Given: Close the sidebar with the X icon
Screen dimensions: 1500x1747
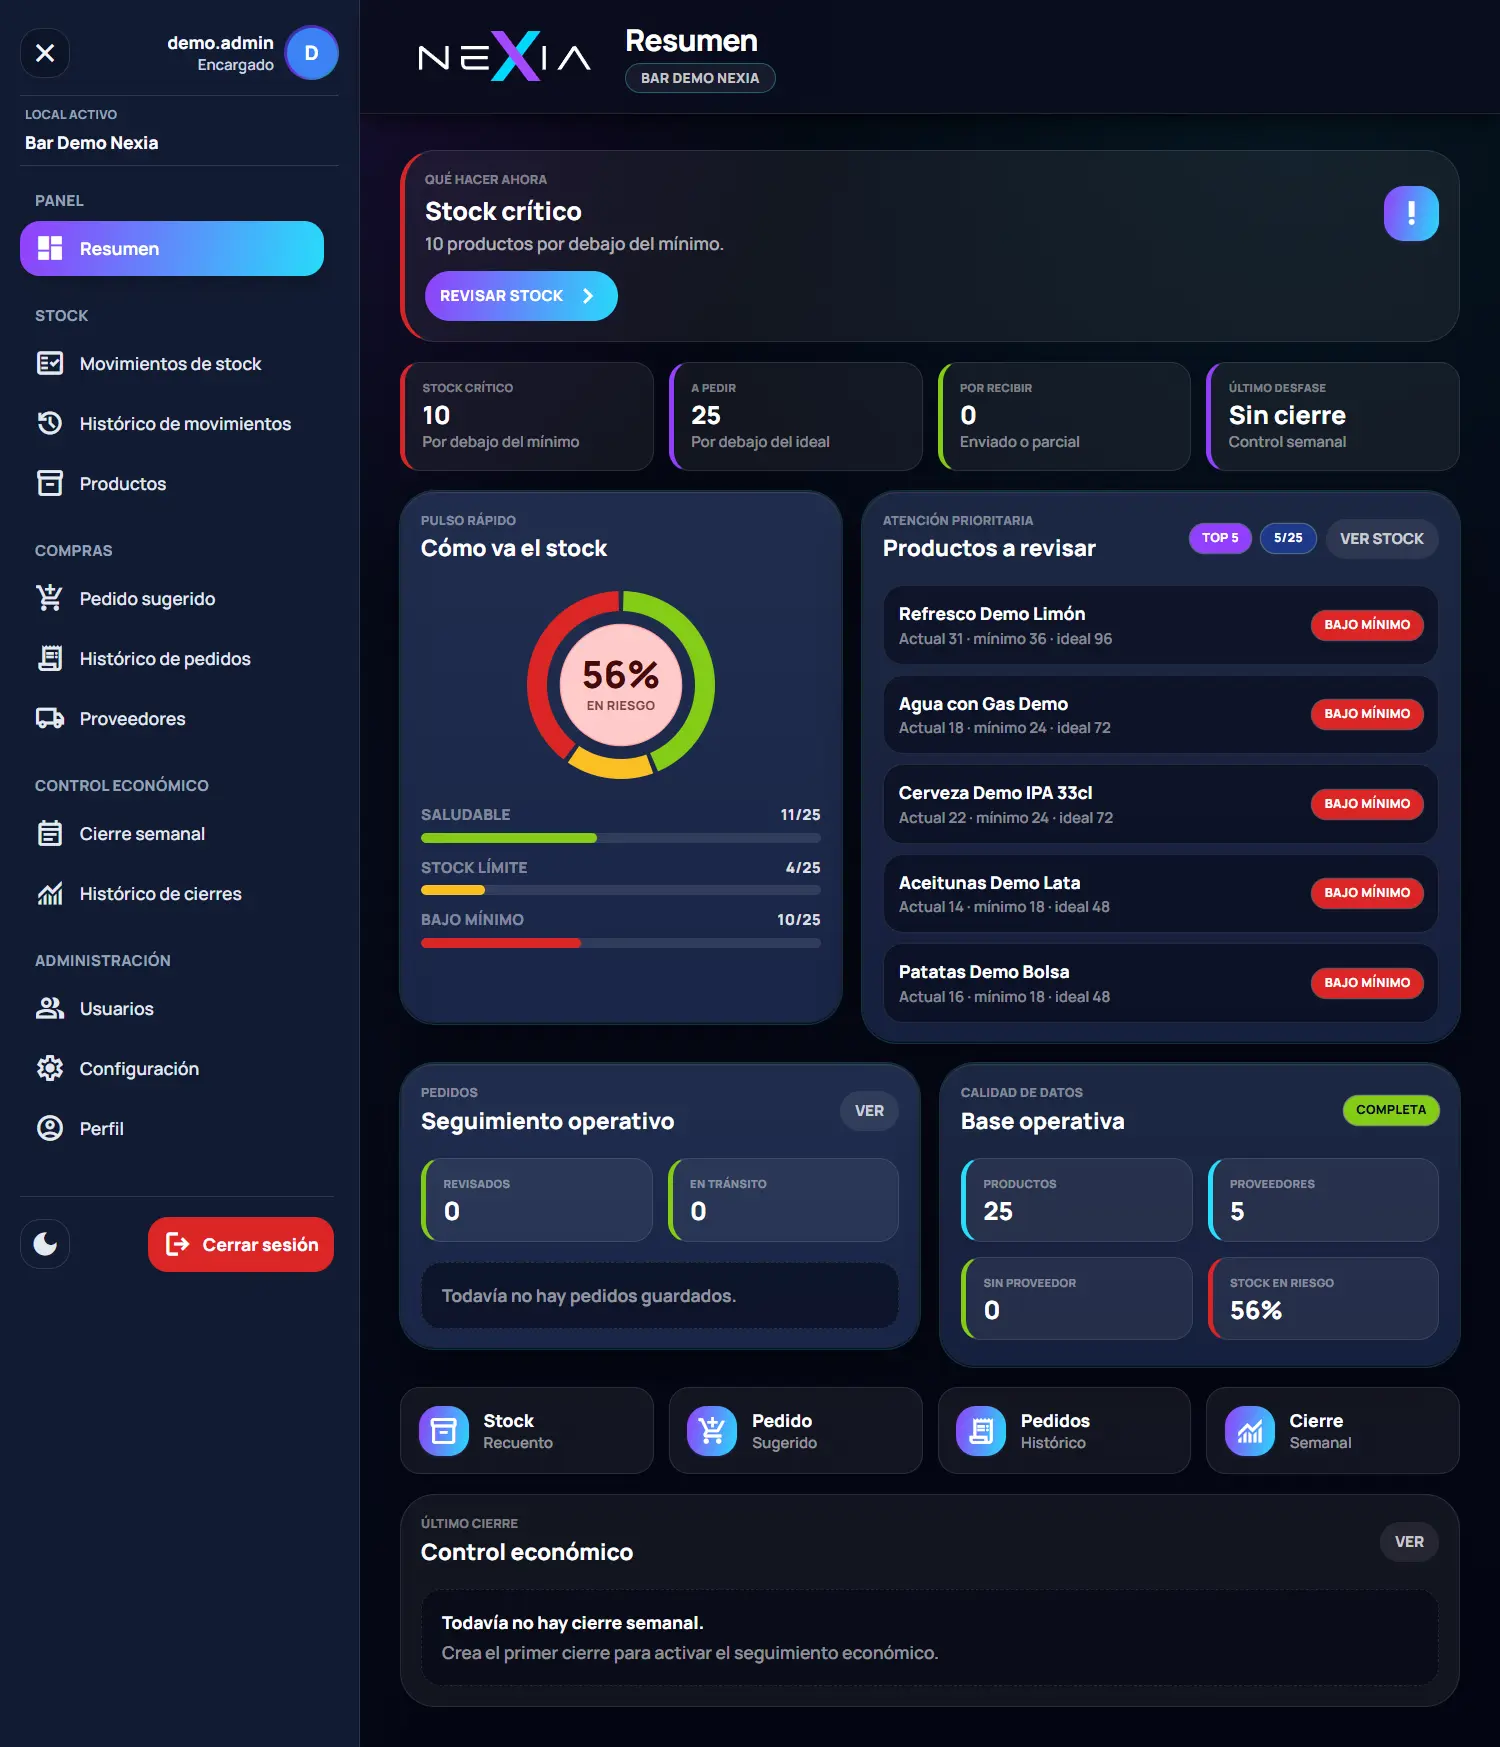Looking at the screenshot, I should click(45, 53).
